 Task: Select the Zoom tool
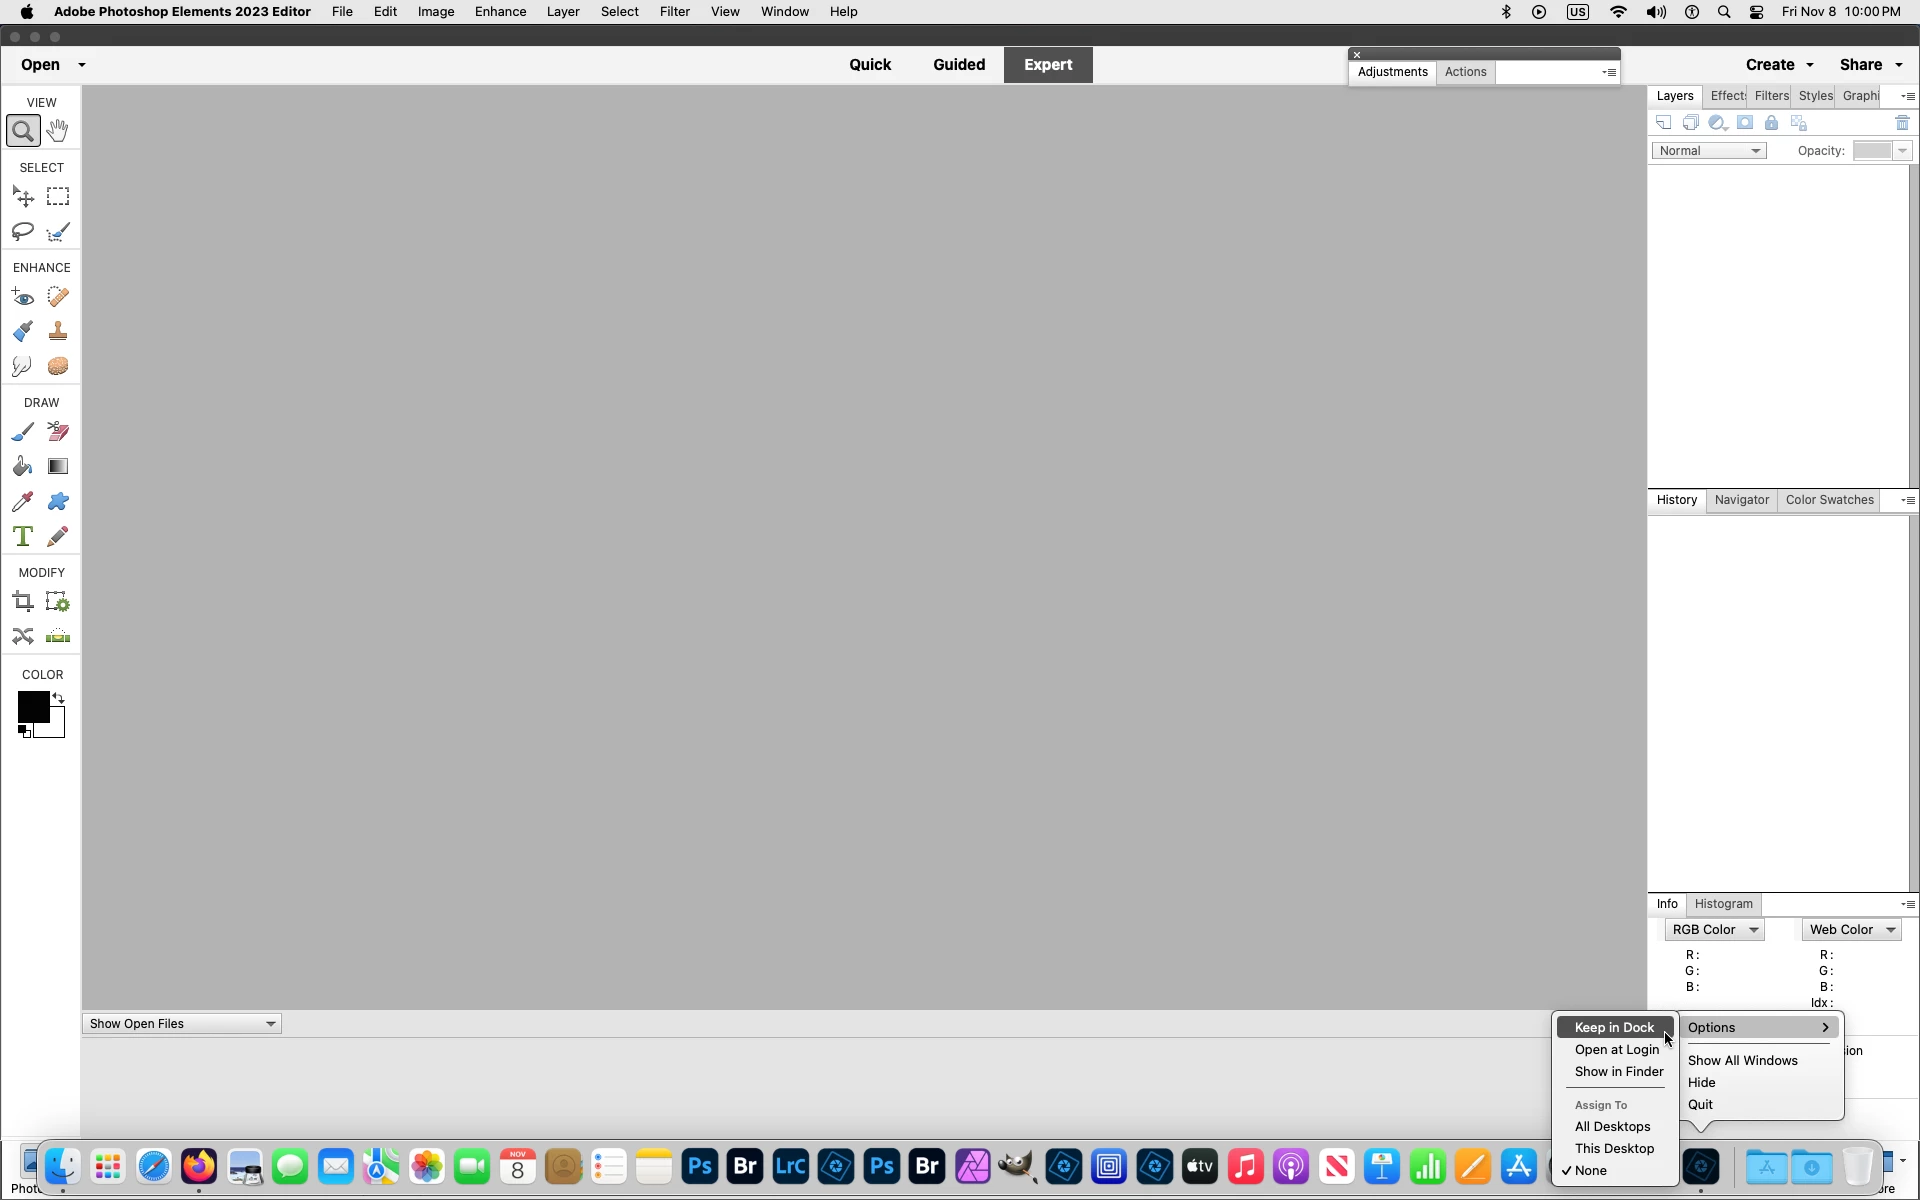click(x=23, y=131)
